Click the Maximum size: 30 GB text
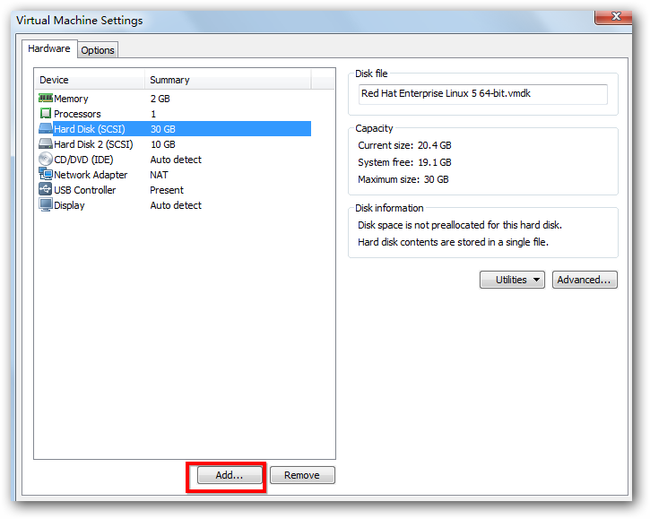This screenshot has width=650, height=519. click(x=403, y=179)
